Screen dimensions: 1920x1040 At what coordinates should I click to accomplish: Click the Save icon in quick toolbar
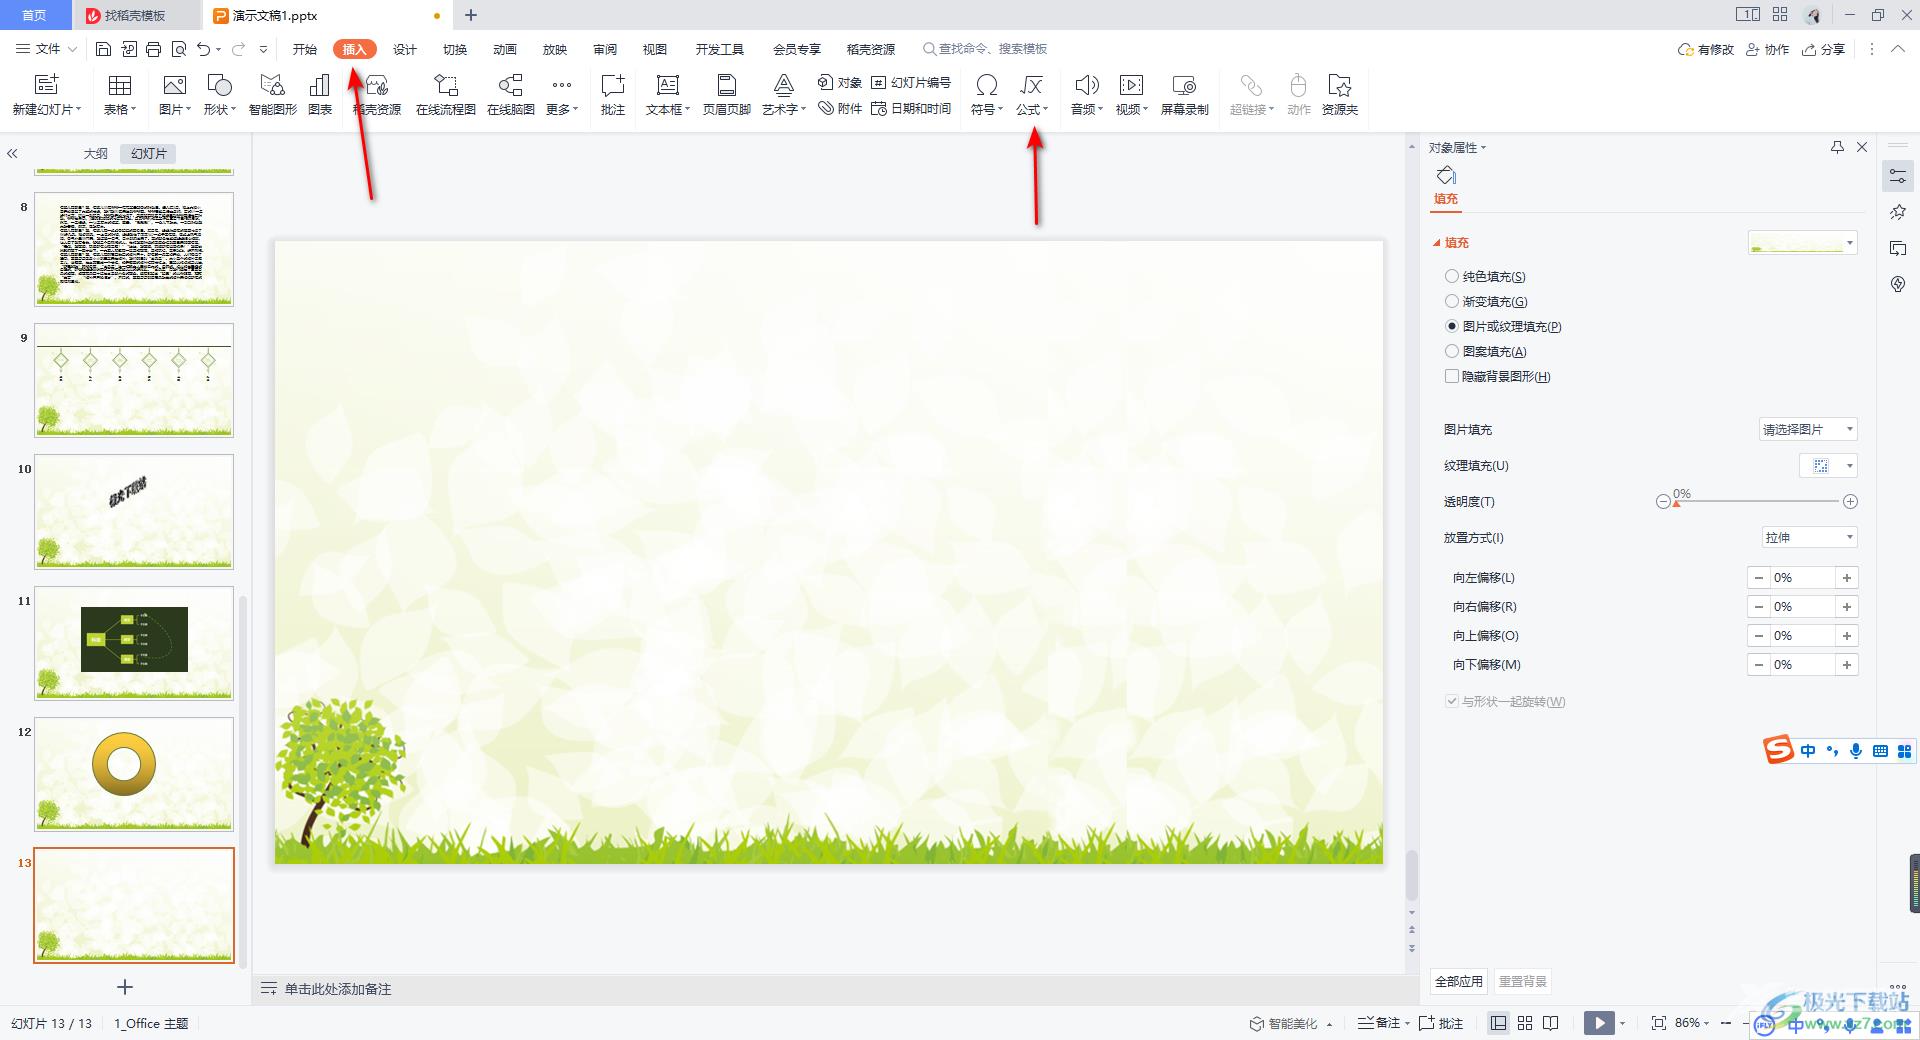(103, 49)
